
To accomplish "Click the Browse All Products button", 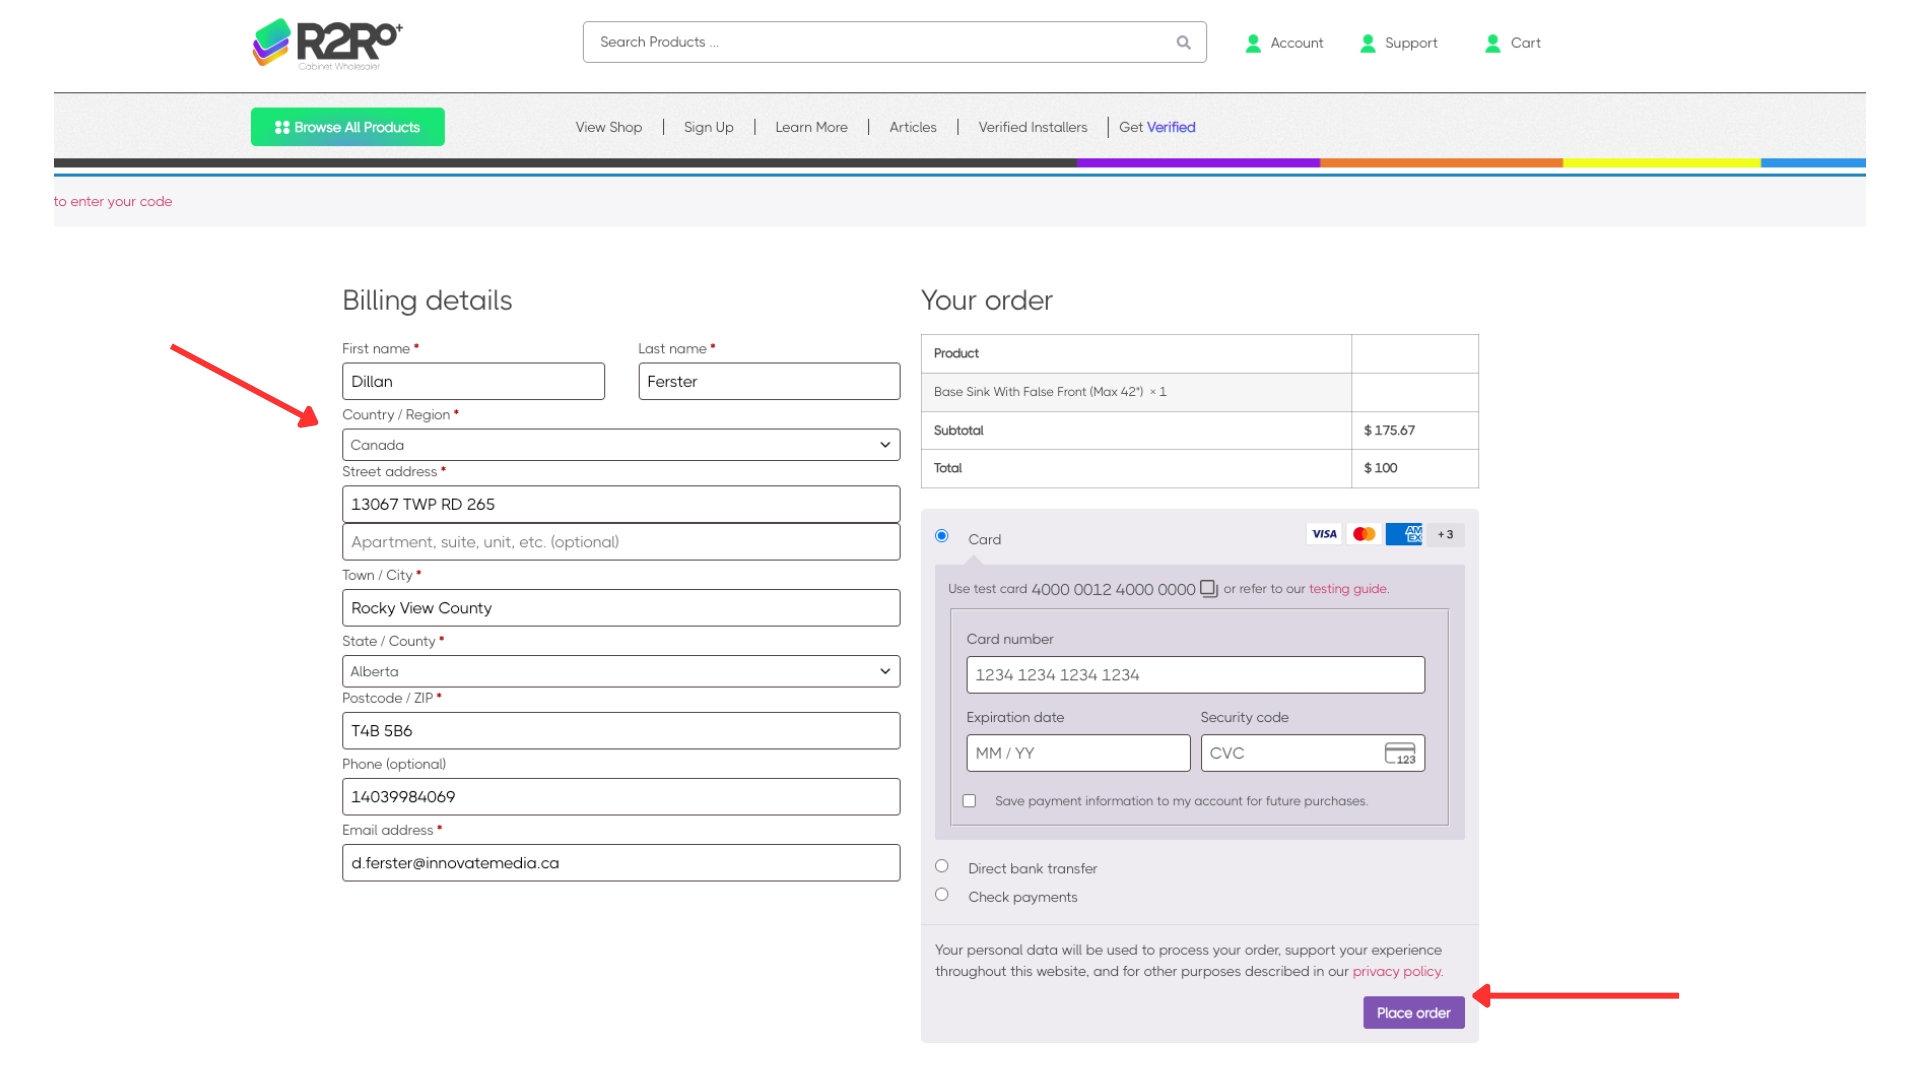I will [x=347, y=127].
